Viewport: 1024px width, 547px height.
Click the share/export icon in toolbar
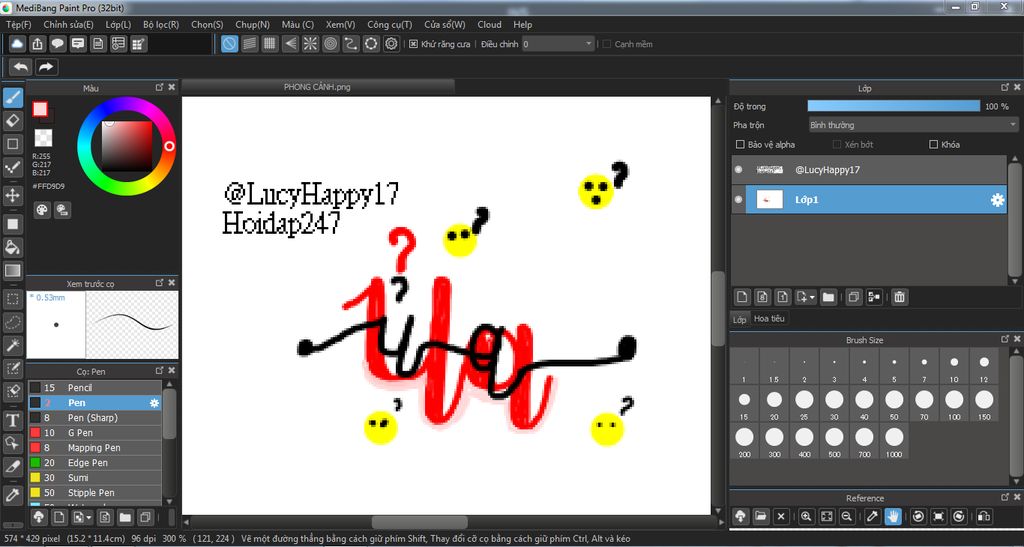[38, 44]
